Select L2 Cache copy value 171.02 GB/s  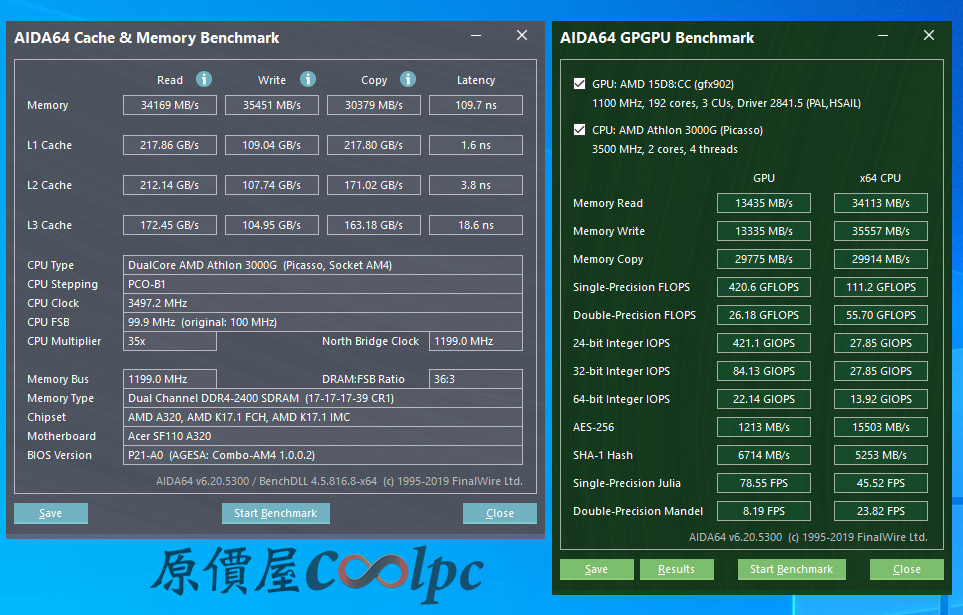coord(374,185)
